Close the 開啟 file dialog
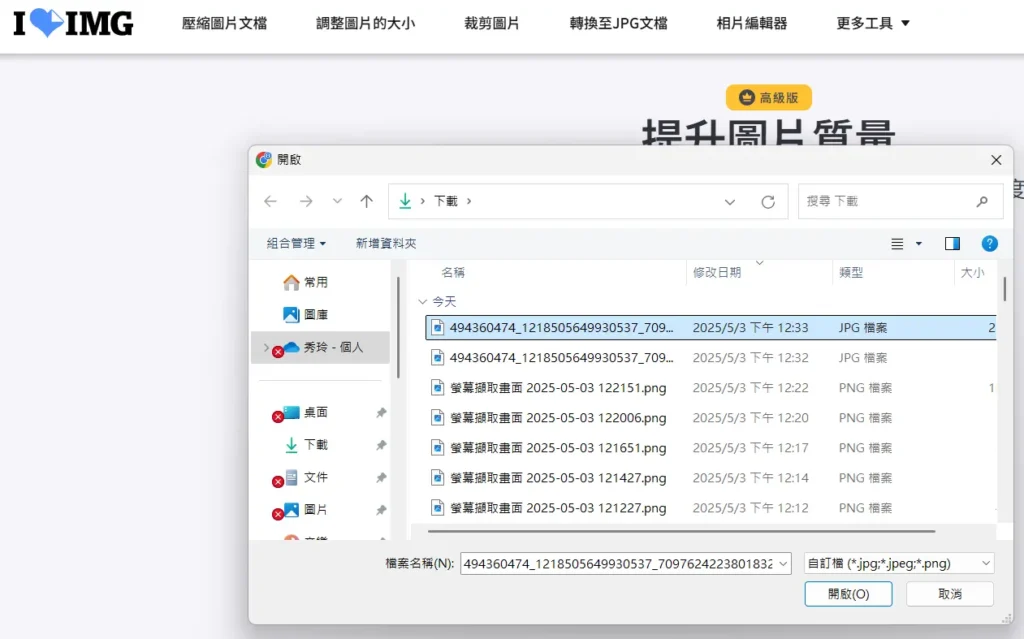1024x639 pixels. click(996, 160)
